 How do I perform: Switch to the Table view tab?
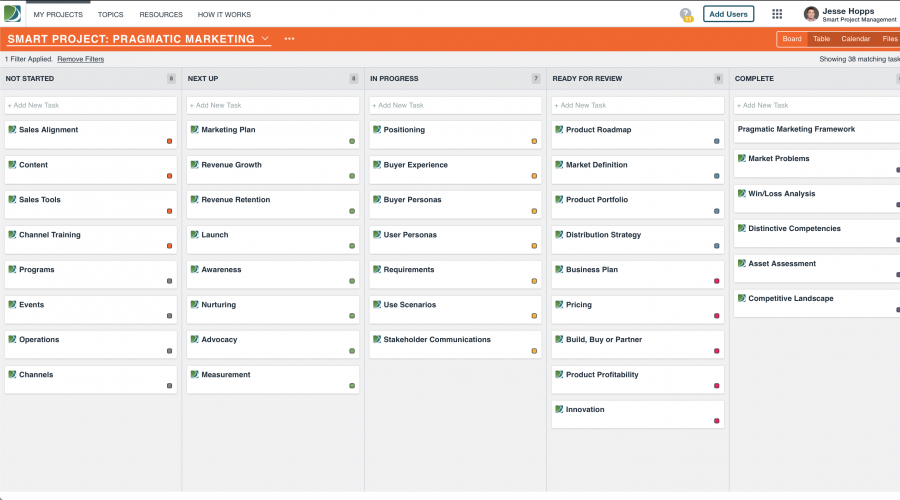[821, 39]
